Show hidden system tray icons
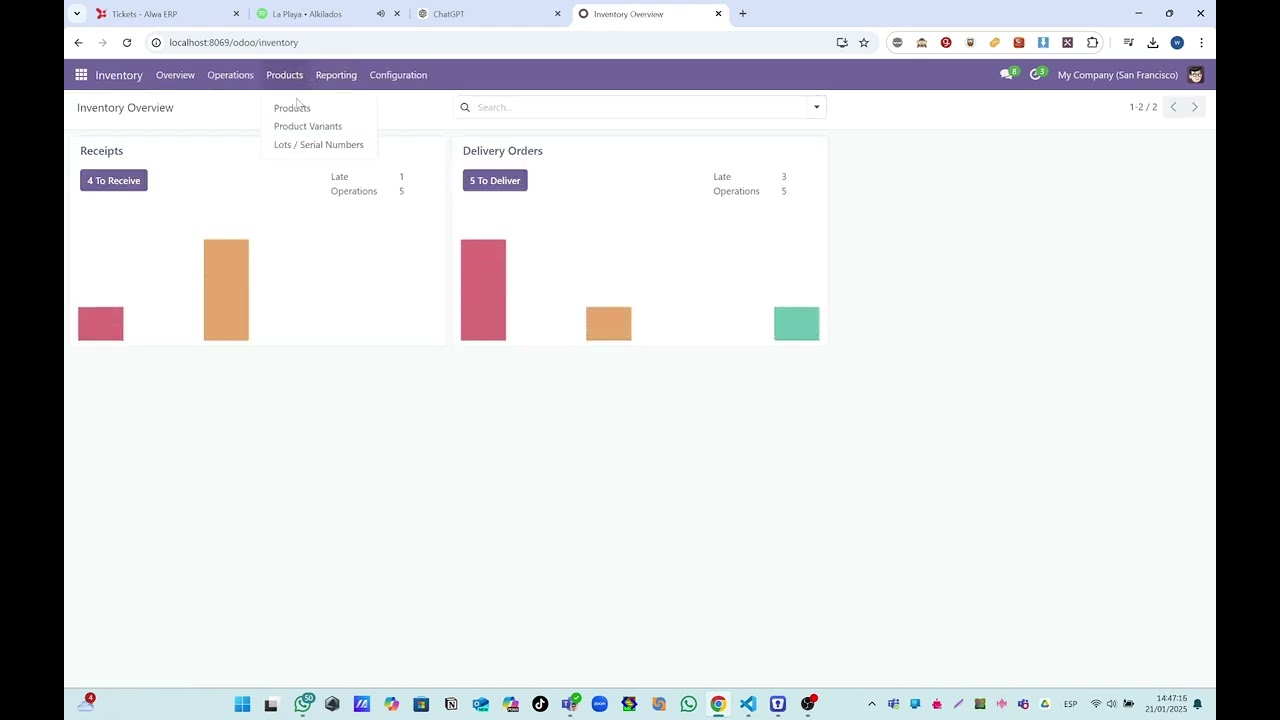 [x=872, y=704]
